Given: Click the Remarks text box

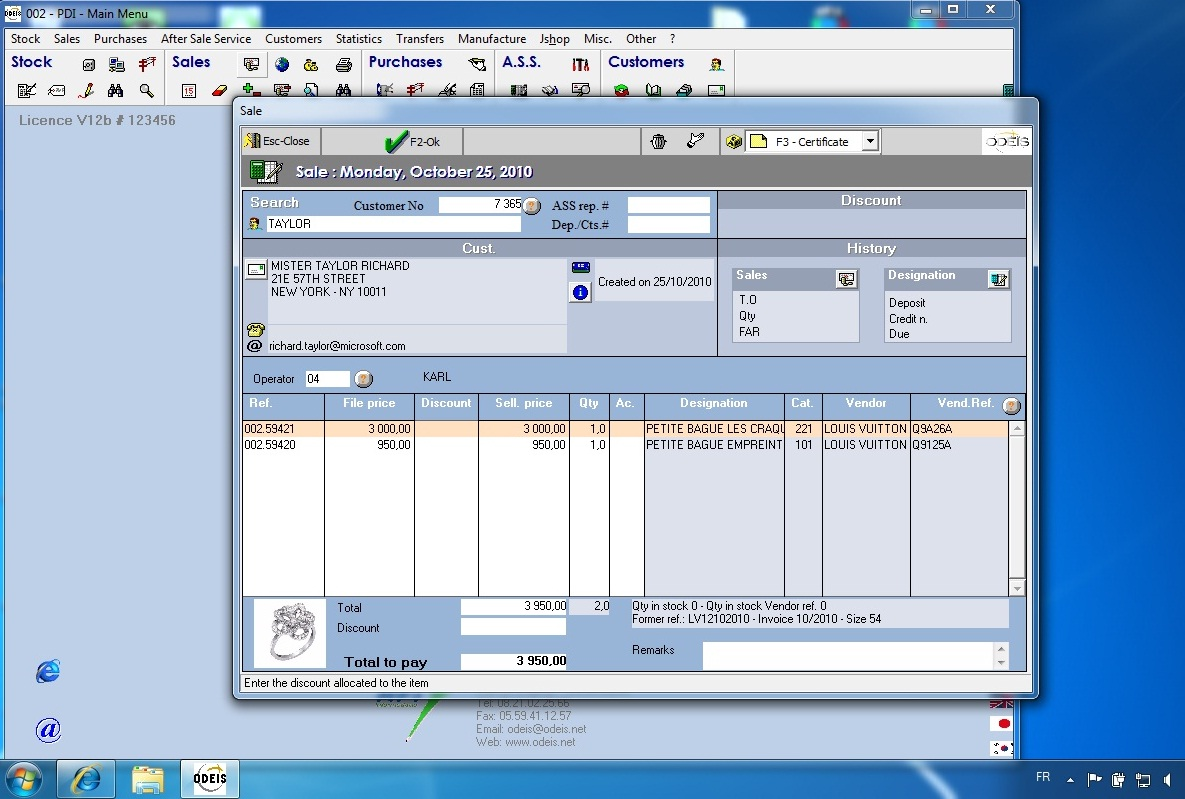Looking at the screenshot, I should coord(848,655).
